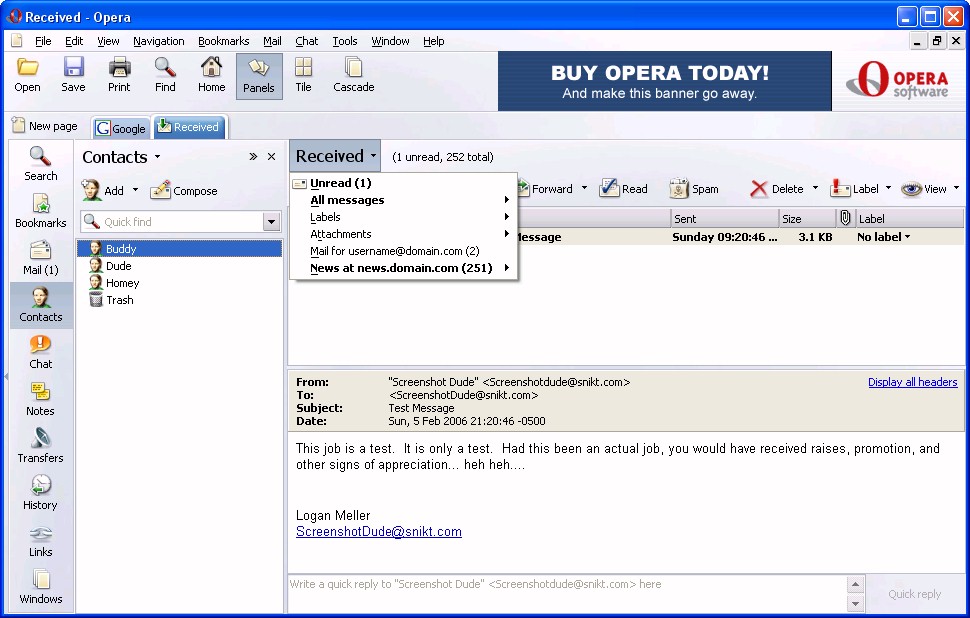Open the History panel in sidebar

(41, 493)
